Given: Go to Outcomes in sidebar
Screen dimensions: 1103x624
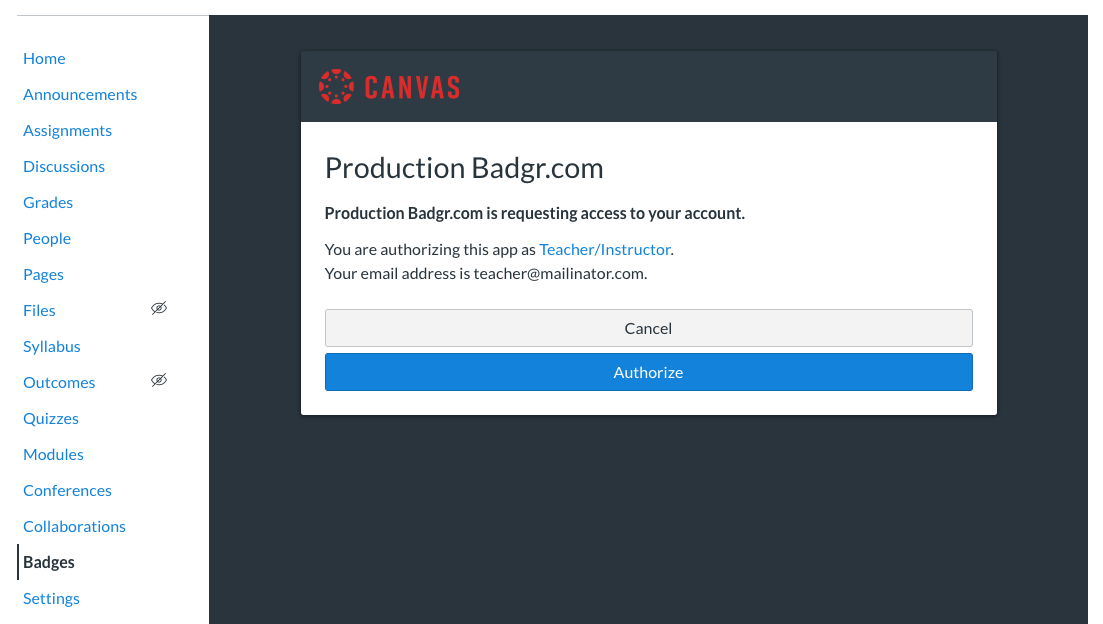Looking at the screenshot, I should tap(58, 382).
